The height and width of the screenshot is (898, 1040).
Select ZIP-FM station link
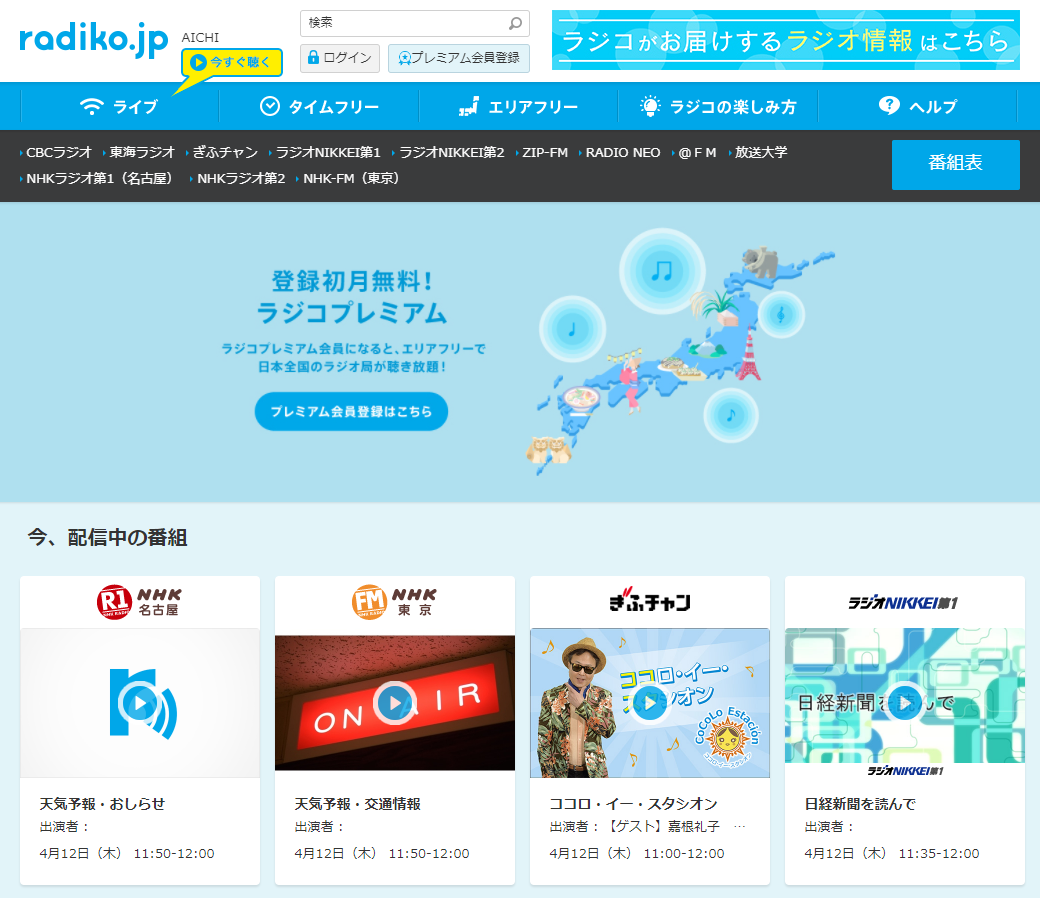(x=545, y=153)
